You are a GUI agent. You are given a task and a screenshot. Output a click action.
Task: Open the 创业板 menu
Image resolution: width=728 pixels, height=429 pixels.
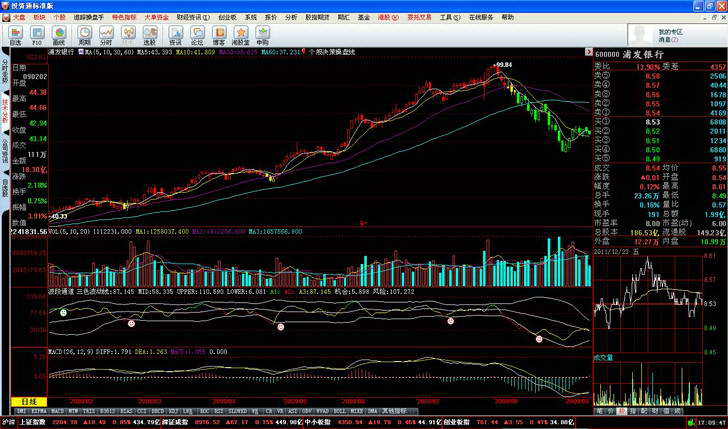pos(228,17)
